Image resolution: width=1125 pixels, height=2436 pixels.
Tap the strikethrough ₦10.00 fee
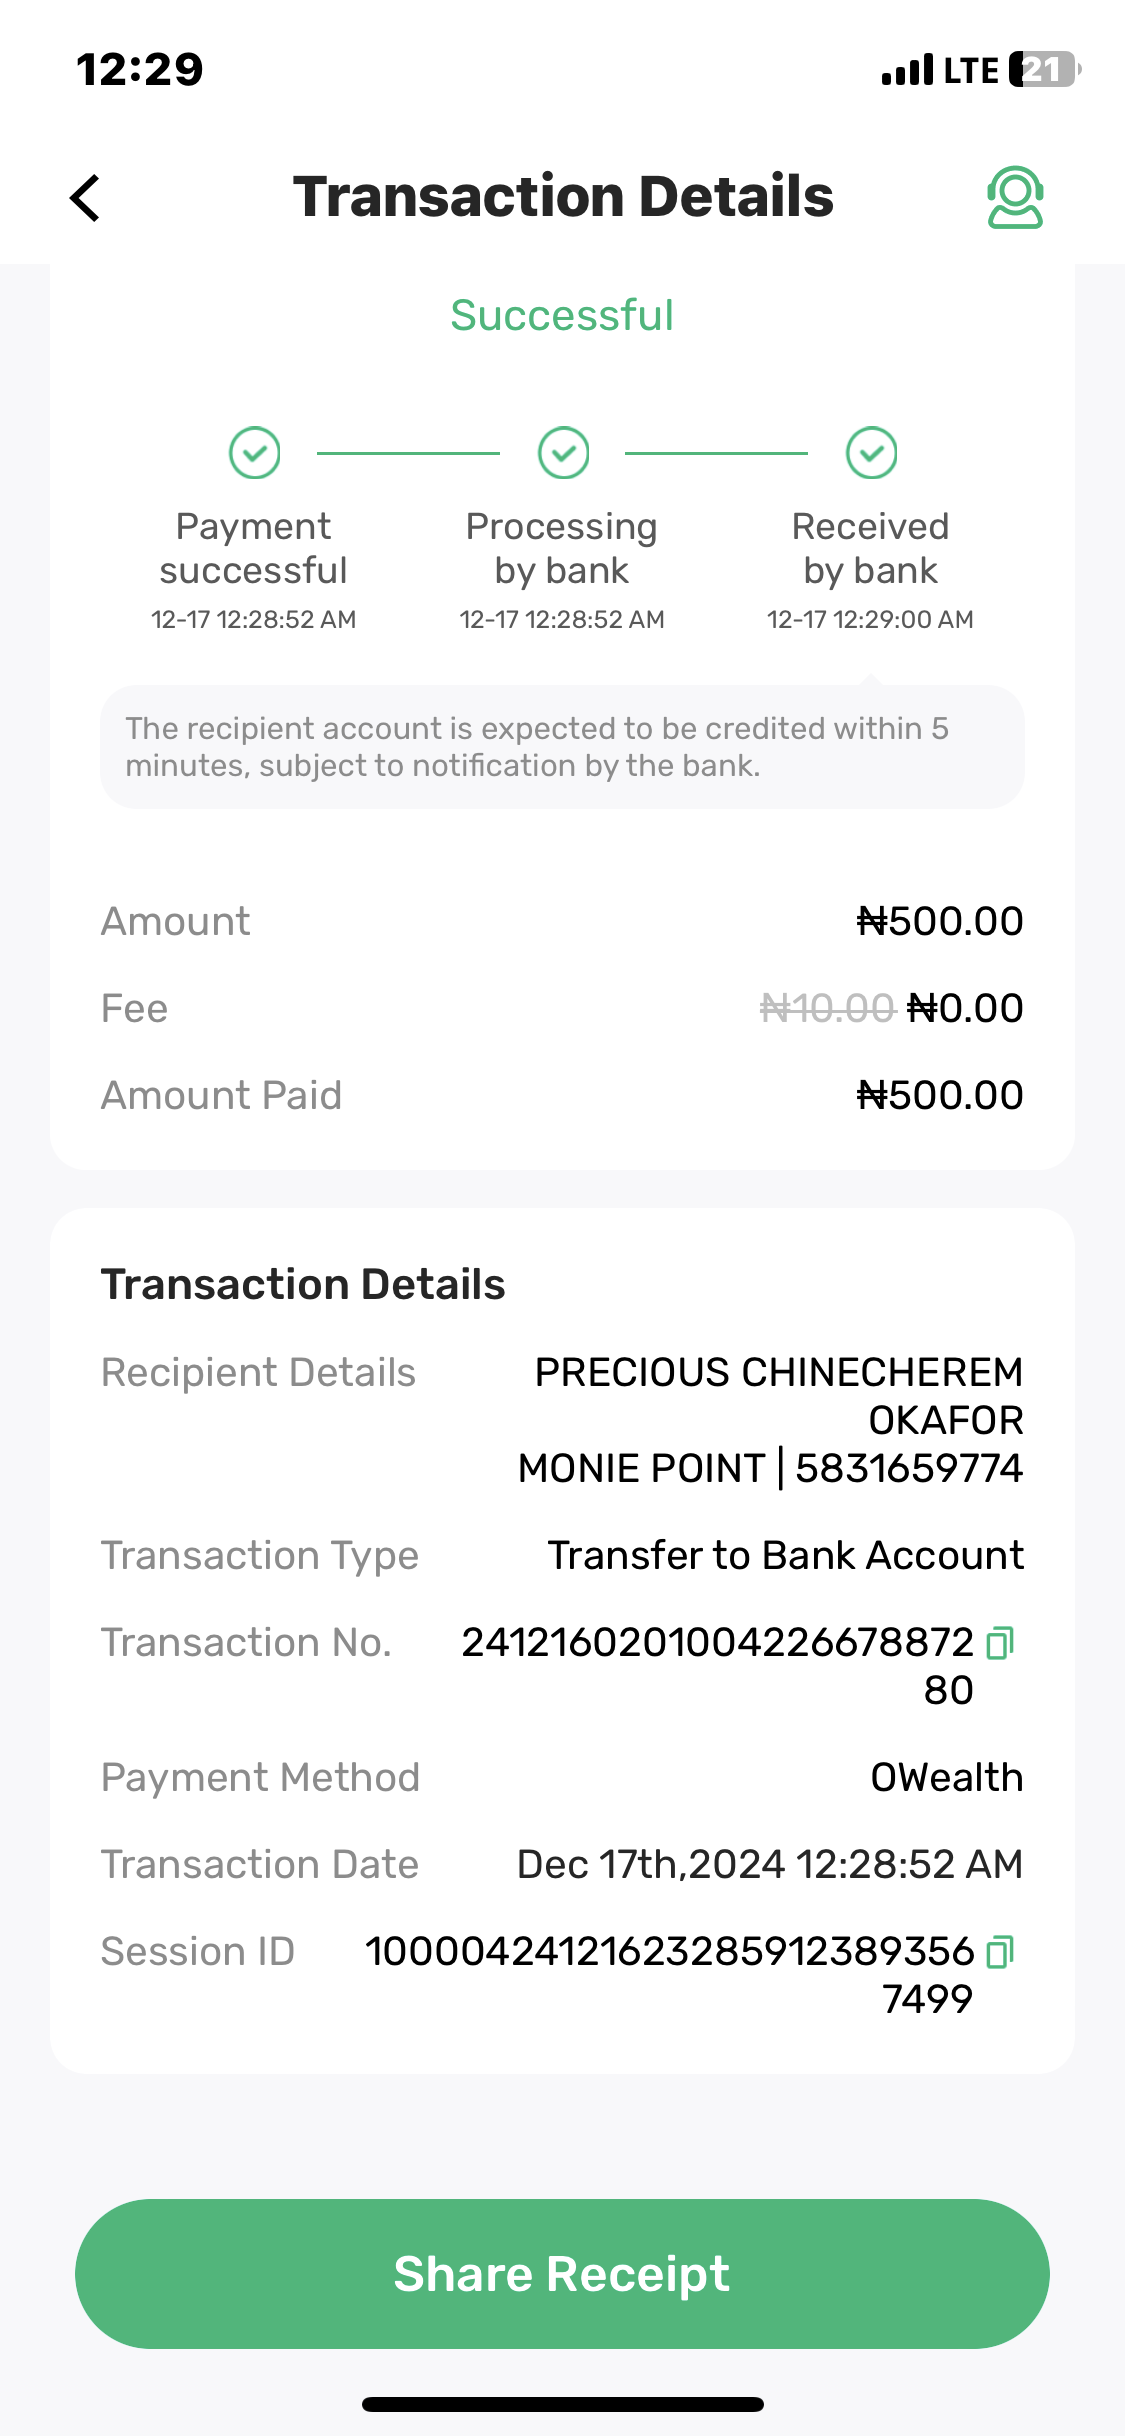tap(826, 1008)
